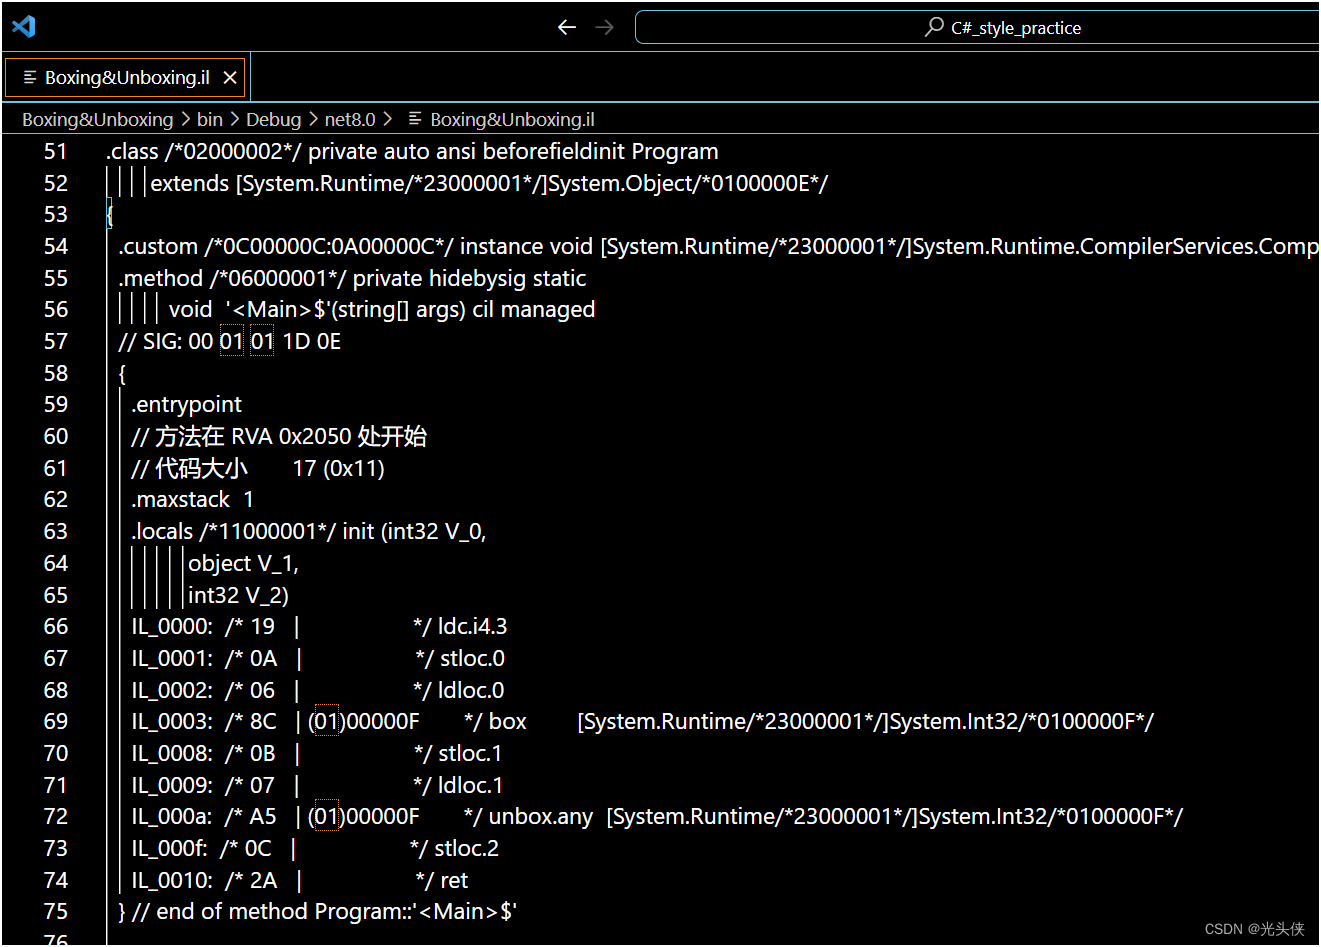Image resolution: width=1321 pixels, height=947 pixels.
Task: Click '// SIG: 00 01 01 1D 0E' comment
Action: [x=230, y=341]
